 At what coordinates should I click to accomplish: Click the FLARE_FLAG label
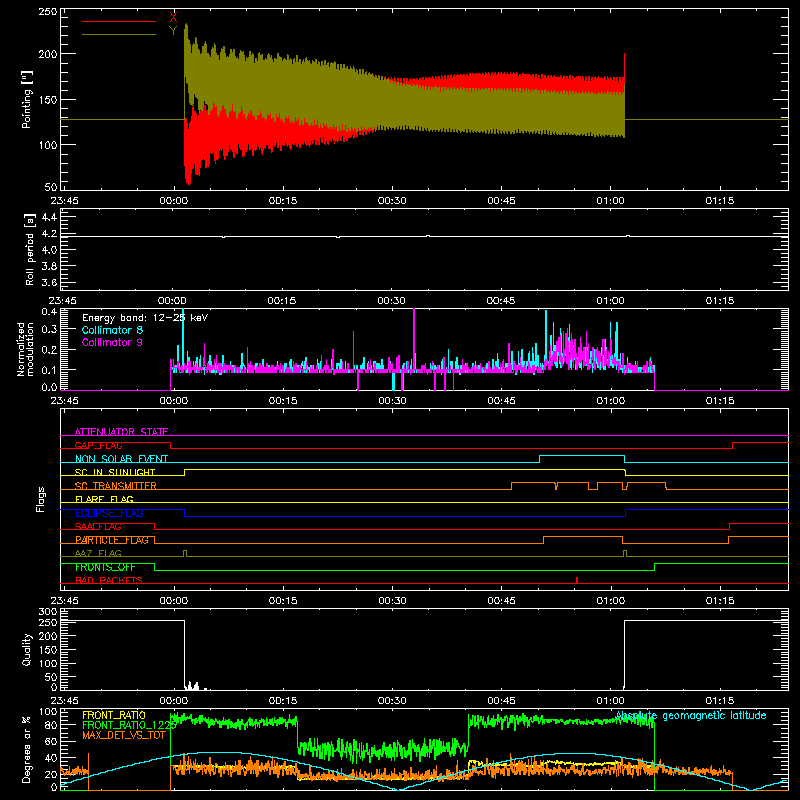pos(104,499)
